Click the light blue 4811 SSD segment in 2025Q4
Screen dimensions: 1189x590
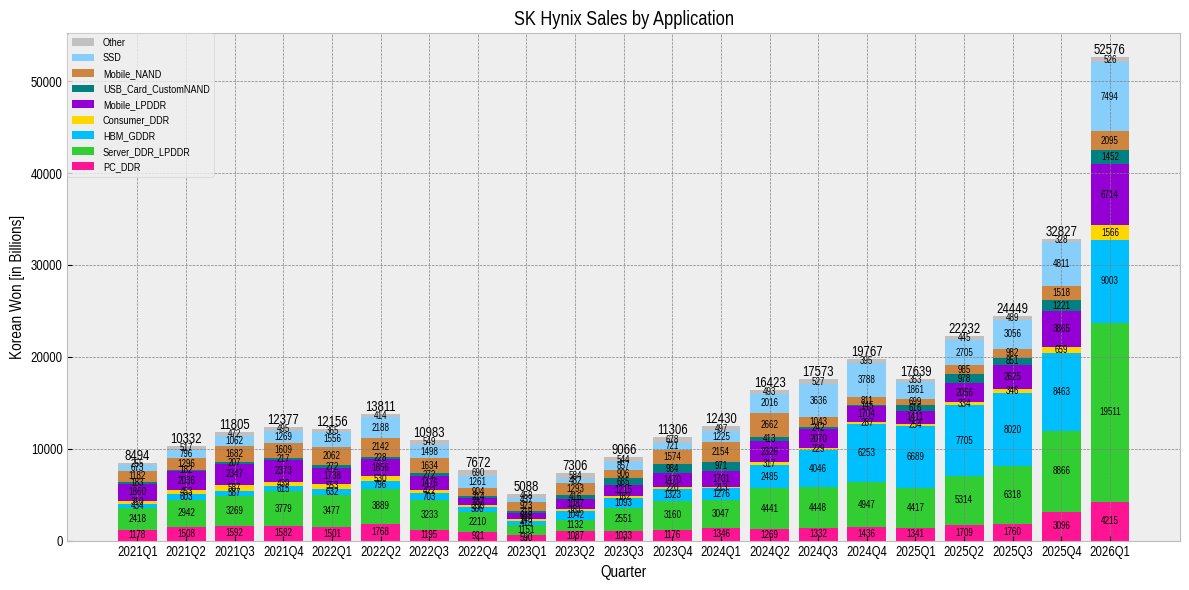tap(1061, 264)
